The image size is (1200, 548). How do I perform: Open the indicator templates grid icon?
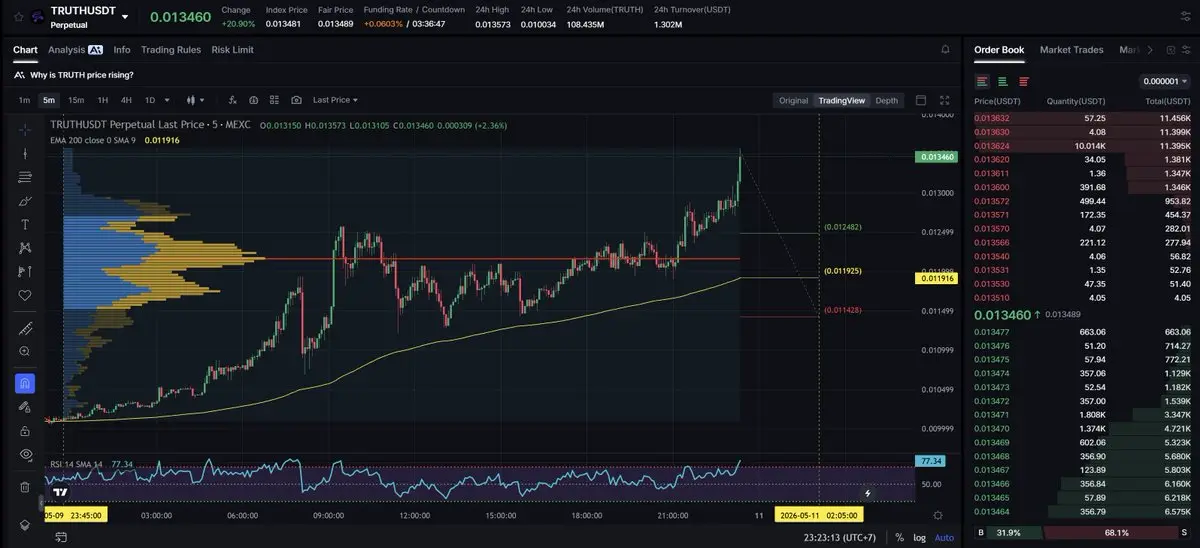pos(275,100)
